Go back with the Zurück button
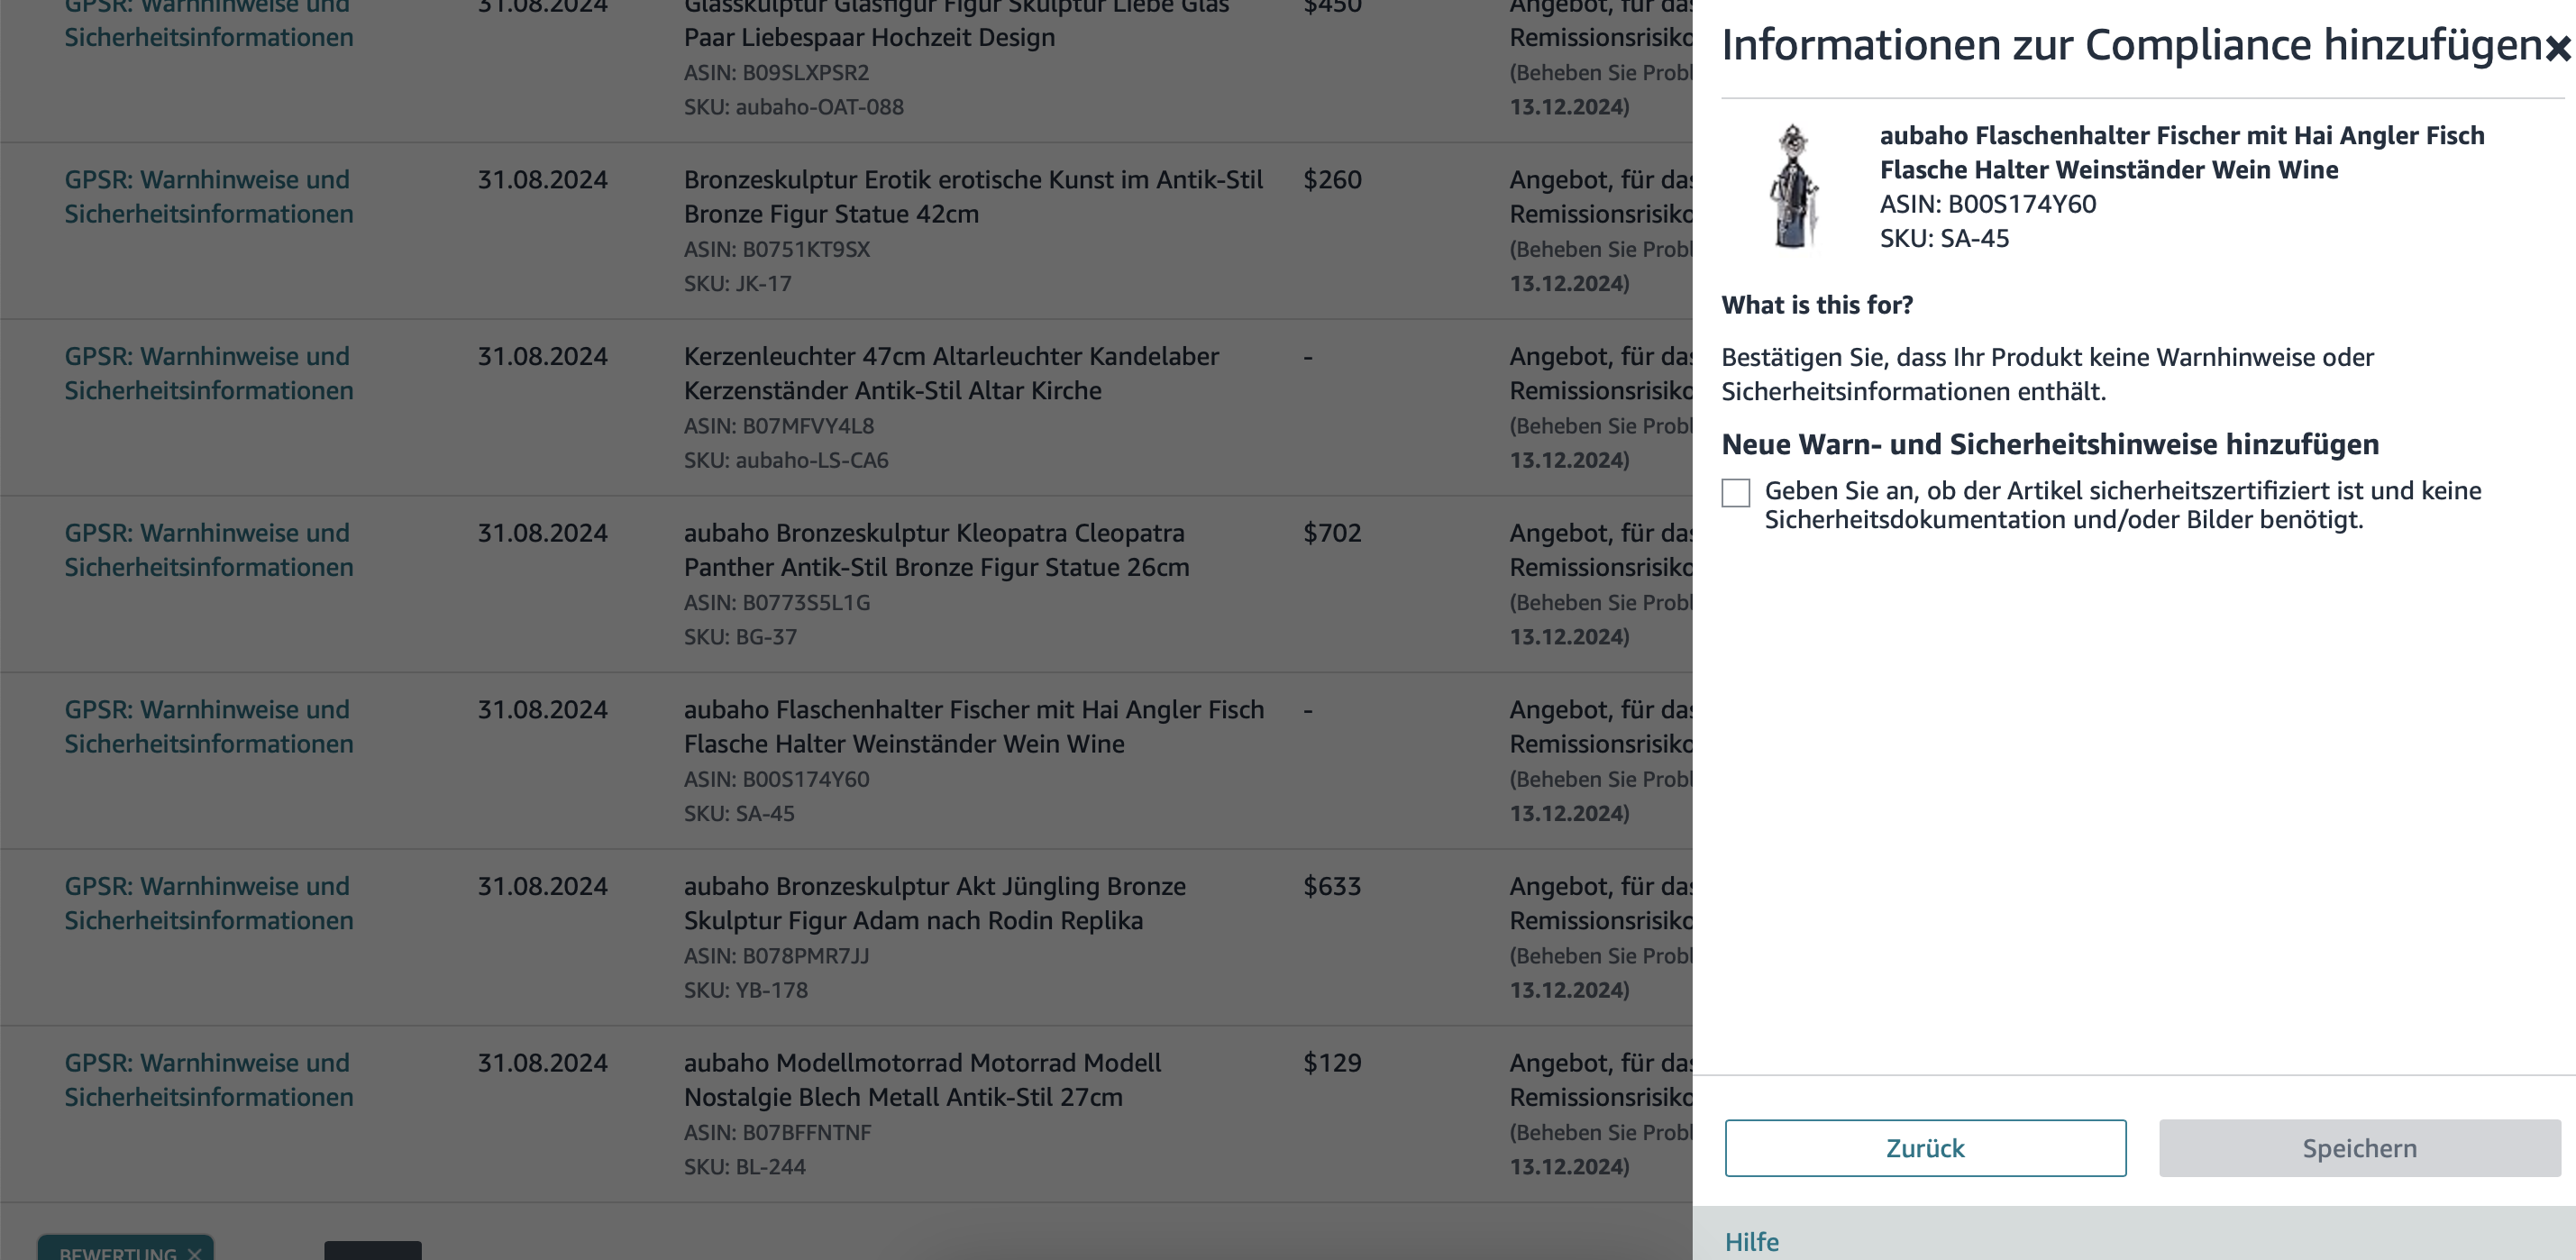 pyautogui.click(x=1925, y=1148)
